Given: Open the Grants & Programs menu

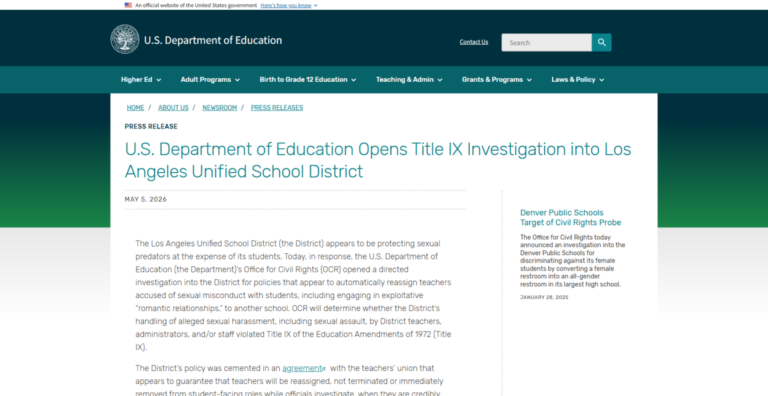Looking at the screenshot, I should 497,79.
